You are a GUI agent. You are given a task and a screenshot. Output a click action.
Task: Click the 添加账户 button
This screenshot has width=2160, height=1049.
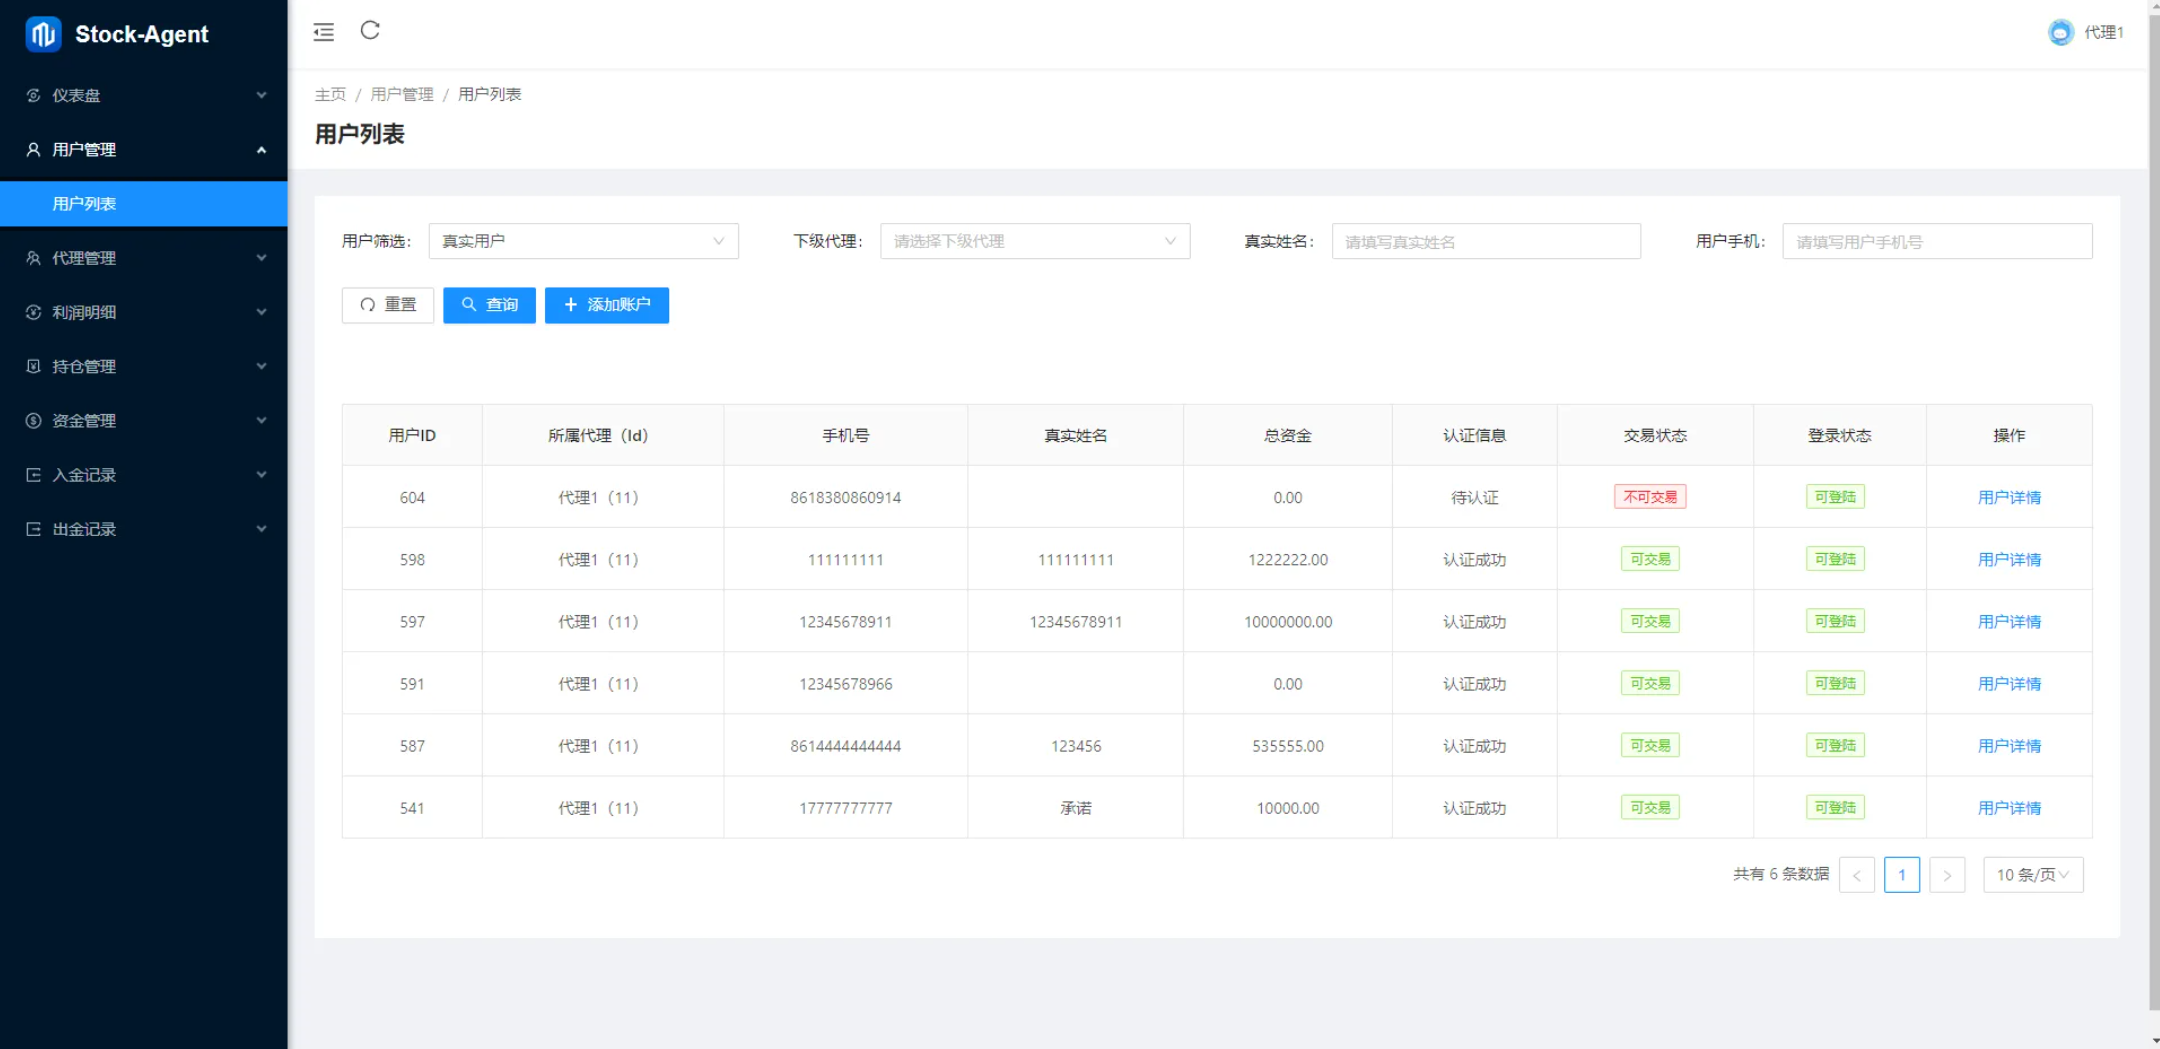point(606,305)
